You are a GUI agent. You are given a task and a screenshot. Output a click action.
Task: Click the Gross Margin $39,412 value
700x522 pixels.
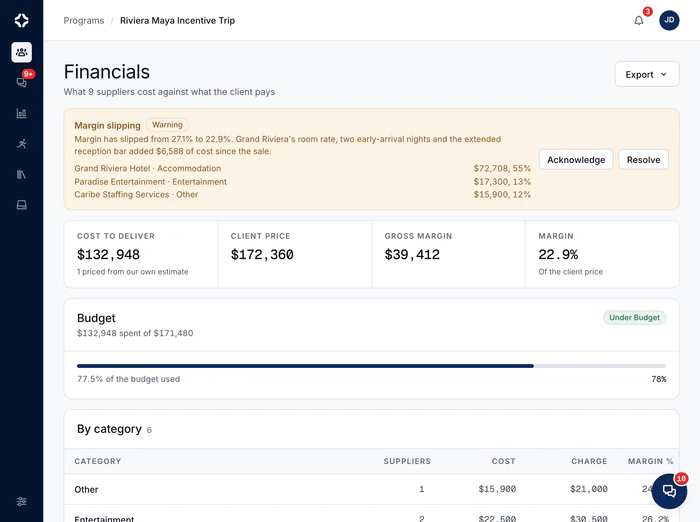click(412, 255)
